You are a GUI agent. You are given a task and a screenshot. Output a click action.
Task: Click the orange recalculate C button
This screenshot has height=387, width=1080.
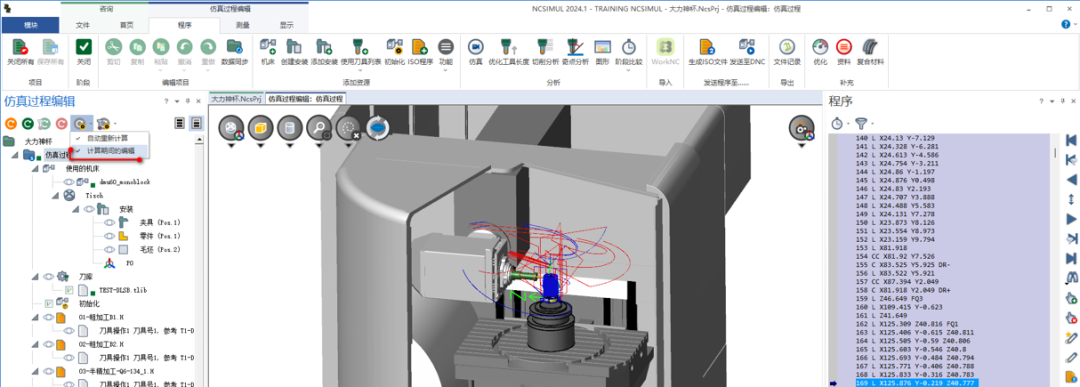click(x=10, y=124)
